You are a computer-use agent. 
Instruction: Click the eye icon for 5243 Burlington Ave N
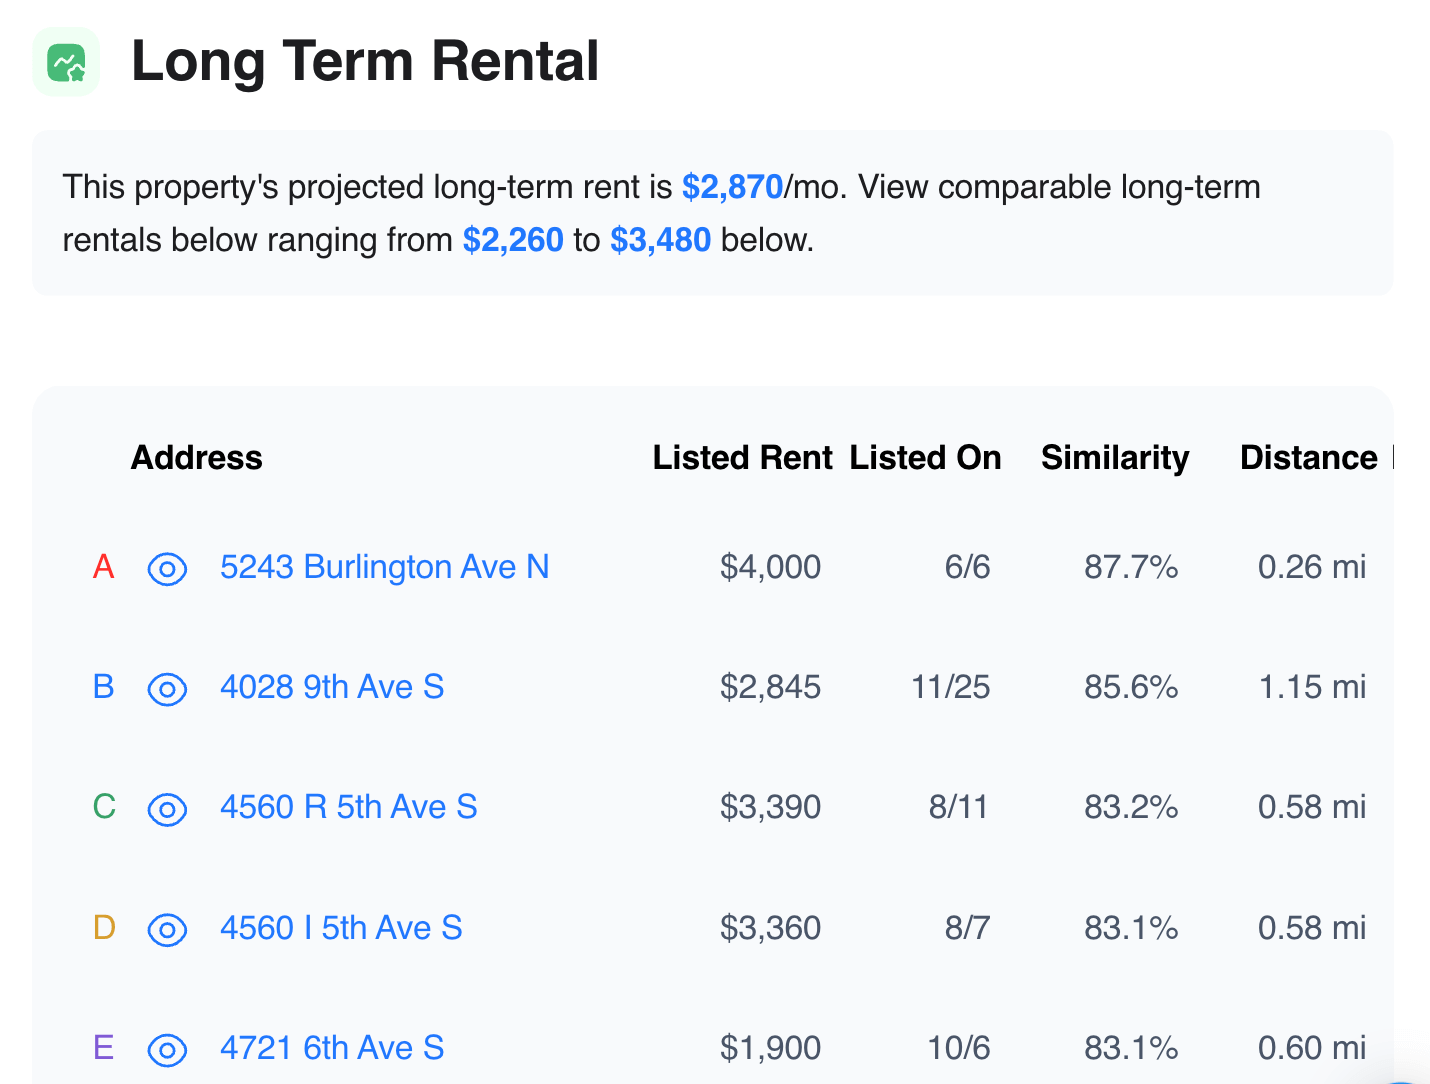167,569
